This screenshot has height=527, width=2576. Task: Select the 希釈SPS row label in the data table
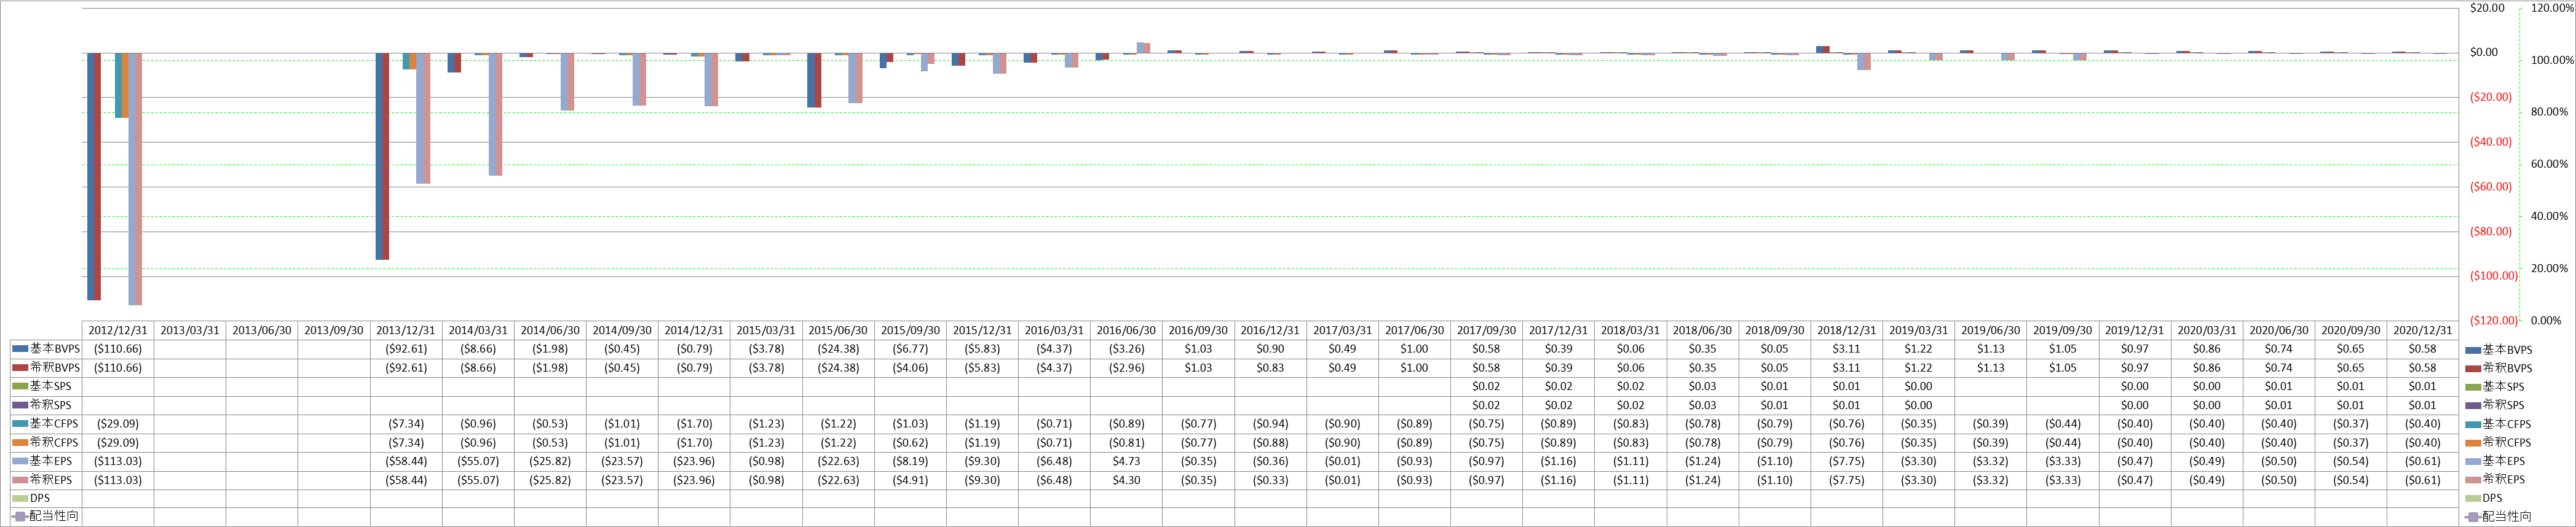tap(50, 405)
